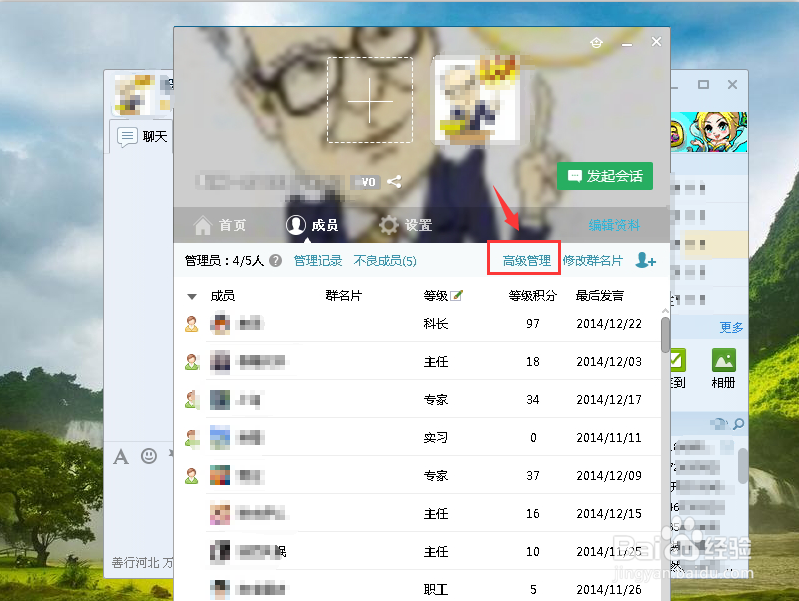Click the member avatar in the 科长 row
799x601 pixels.
pyautogui.click(x=220, y=324)
